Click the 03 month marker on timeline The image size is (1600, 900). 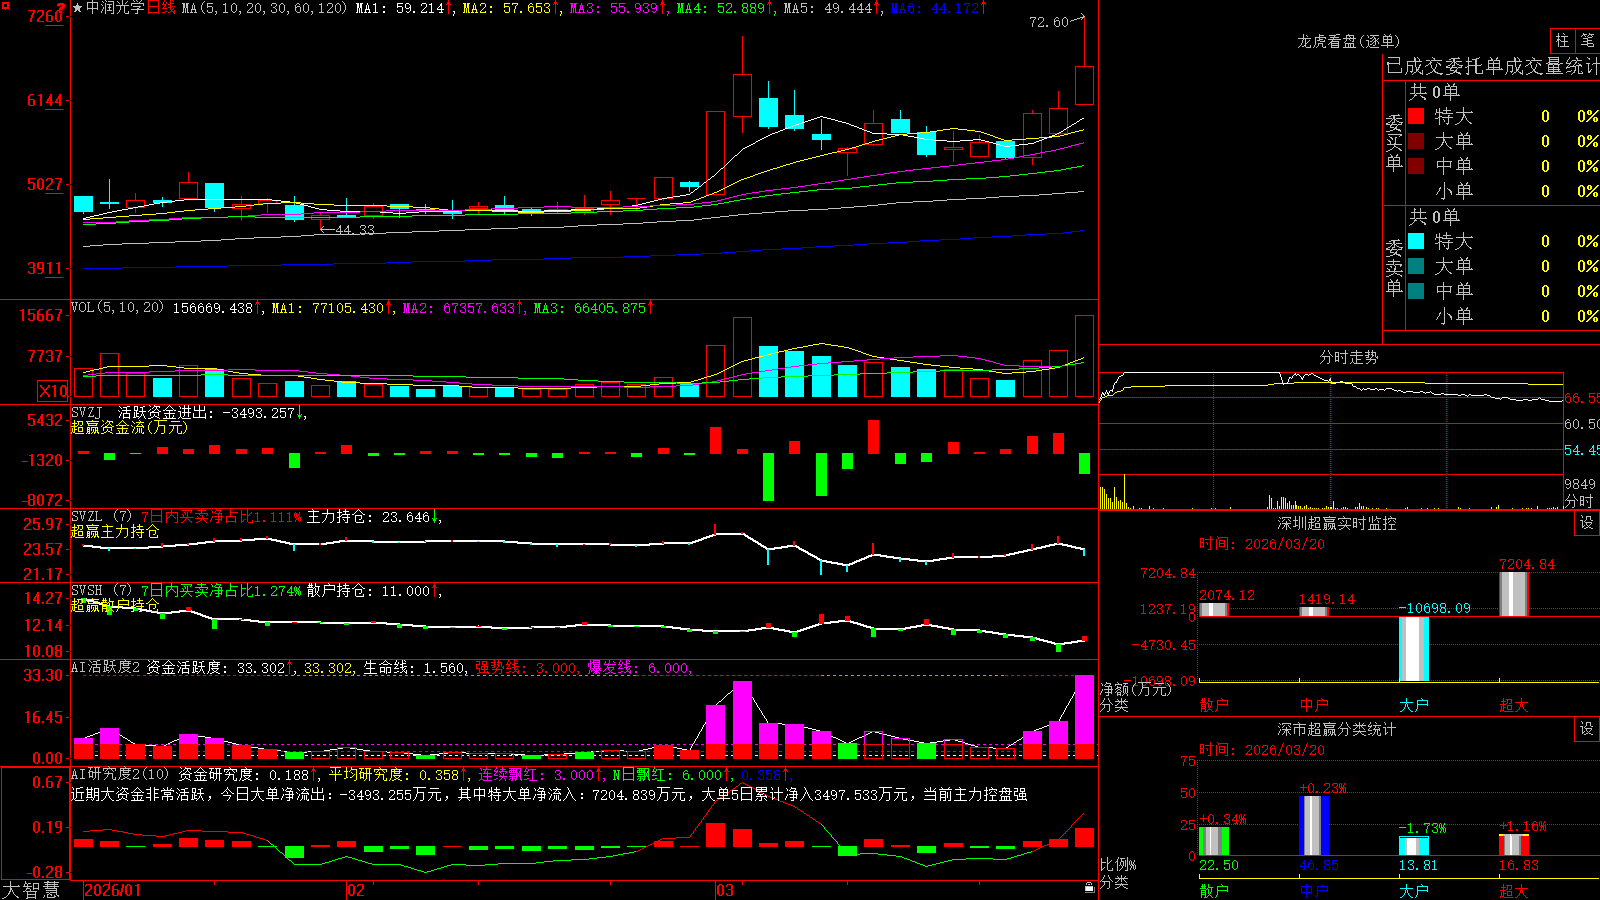(725, 890)
